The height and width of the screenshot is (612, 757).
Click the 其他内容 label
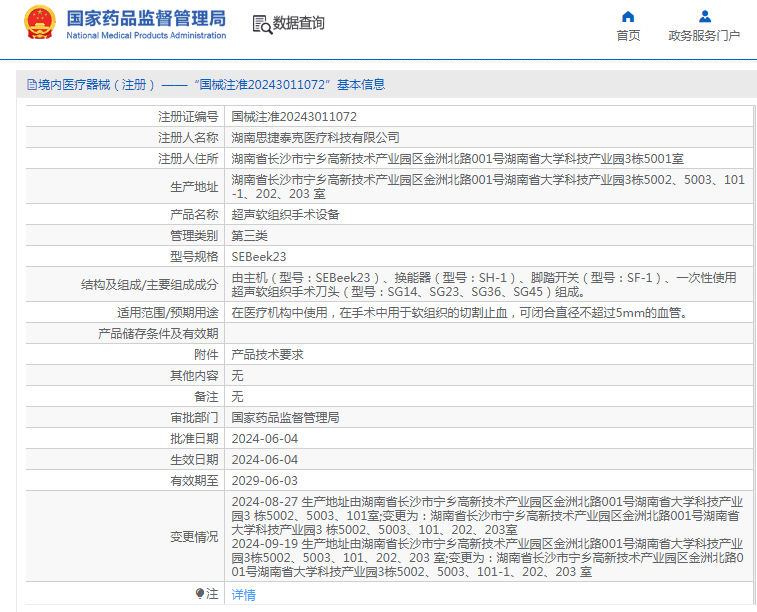coord(194,376)
